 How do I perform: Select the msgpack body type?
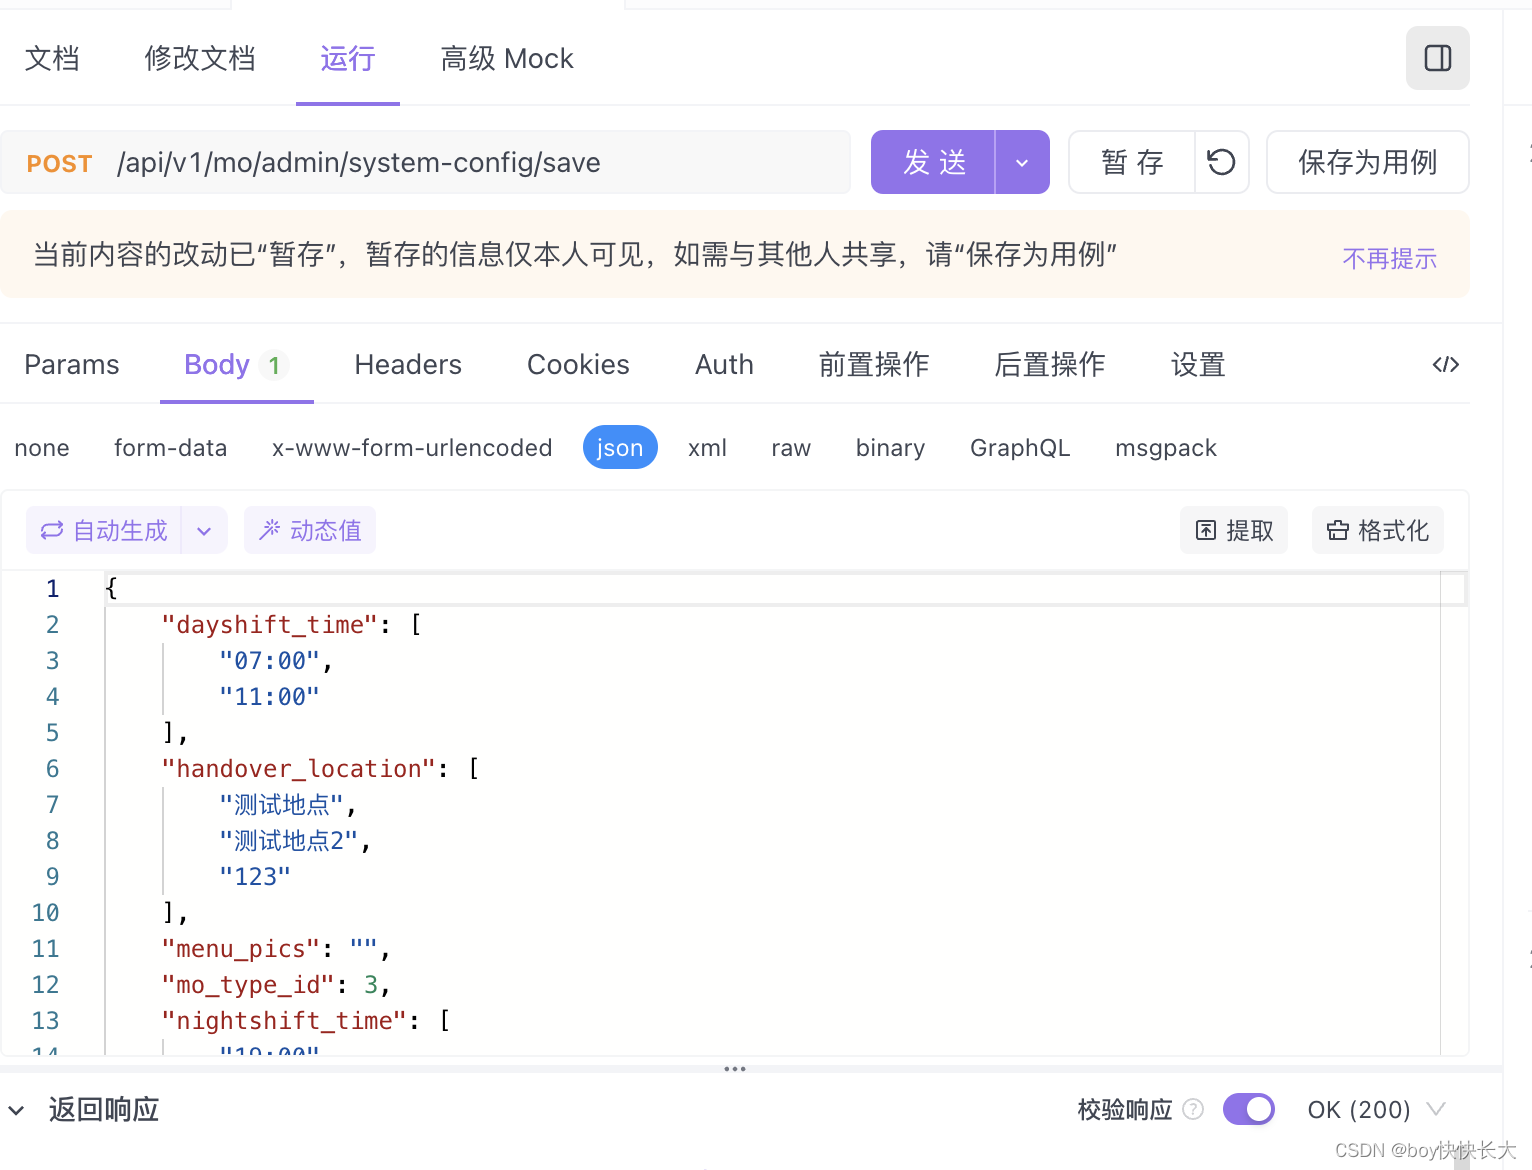click(x=1166, y=448)
